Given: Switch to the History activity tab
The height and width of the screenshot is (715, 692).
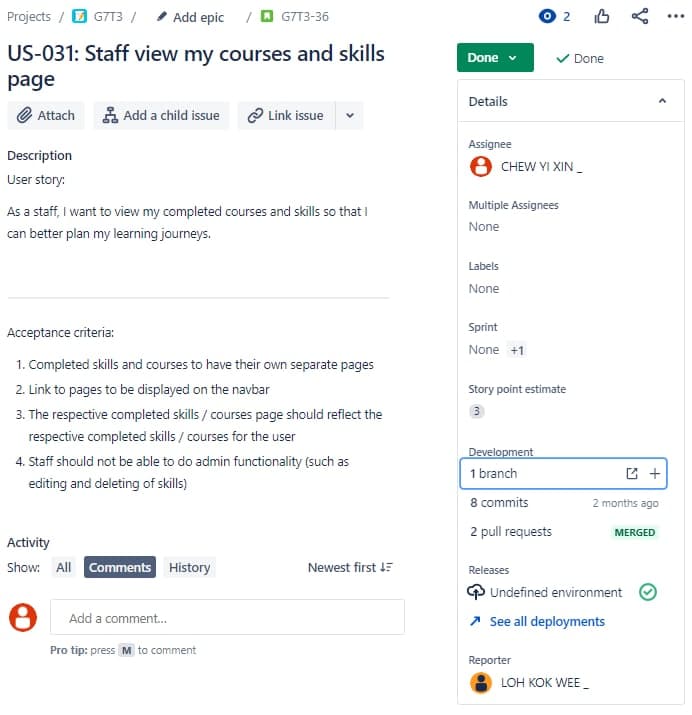Looking at the screenshot, I should [189, 568].
